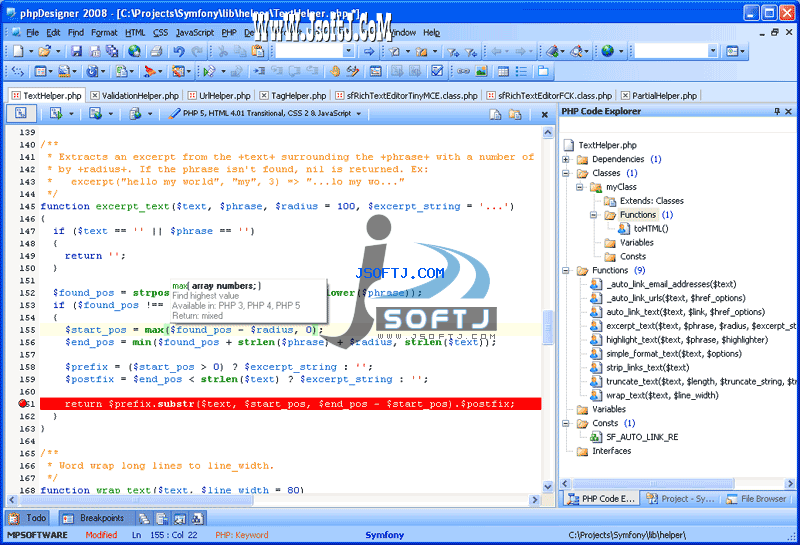Click the code beautifier brush icon

353,71
